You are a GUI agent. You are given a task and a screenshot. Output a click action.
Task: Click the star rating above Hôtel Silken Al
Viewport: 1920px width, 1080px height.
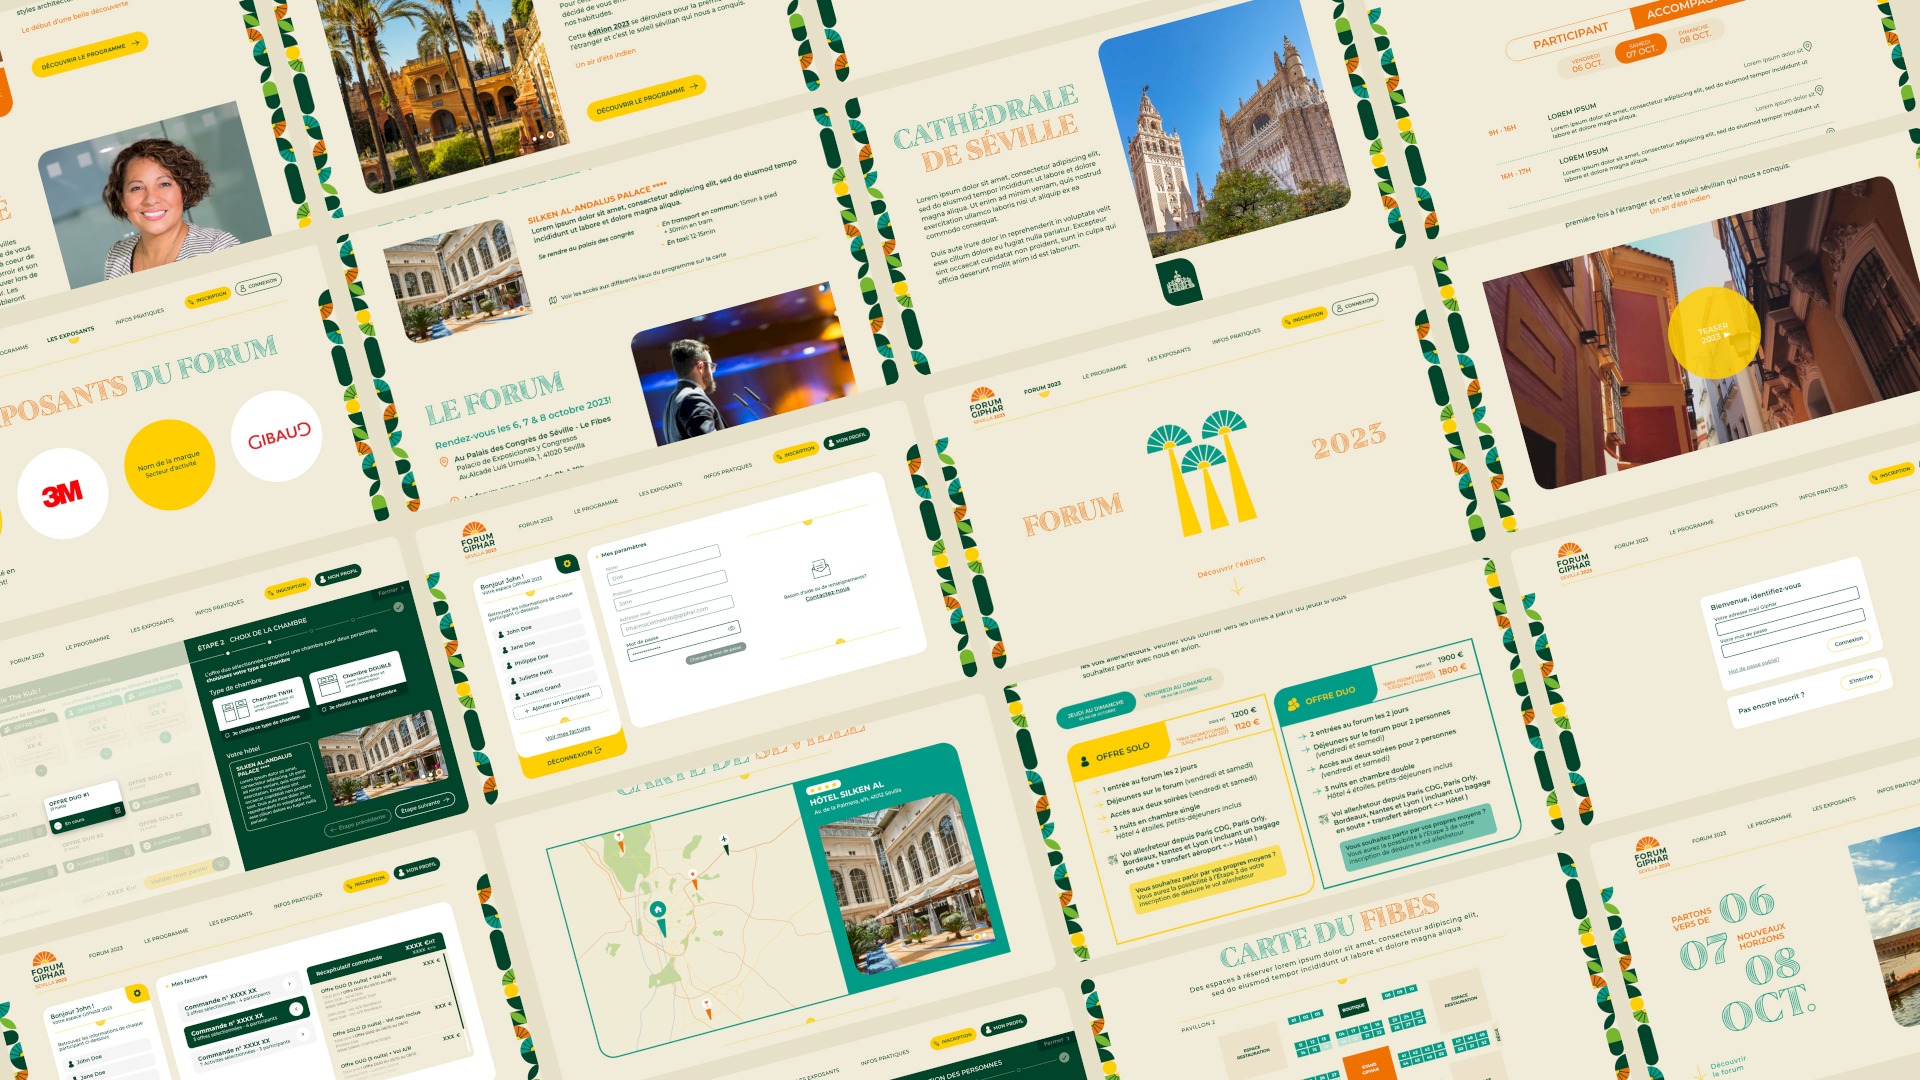pyautogui.click(x=824, y=789)
